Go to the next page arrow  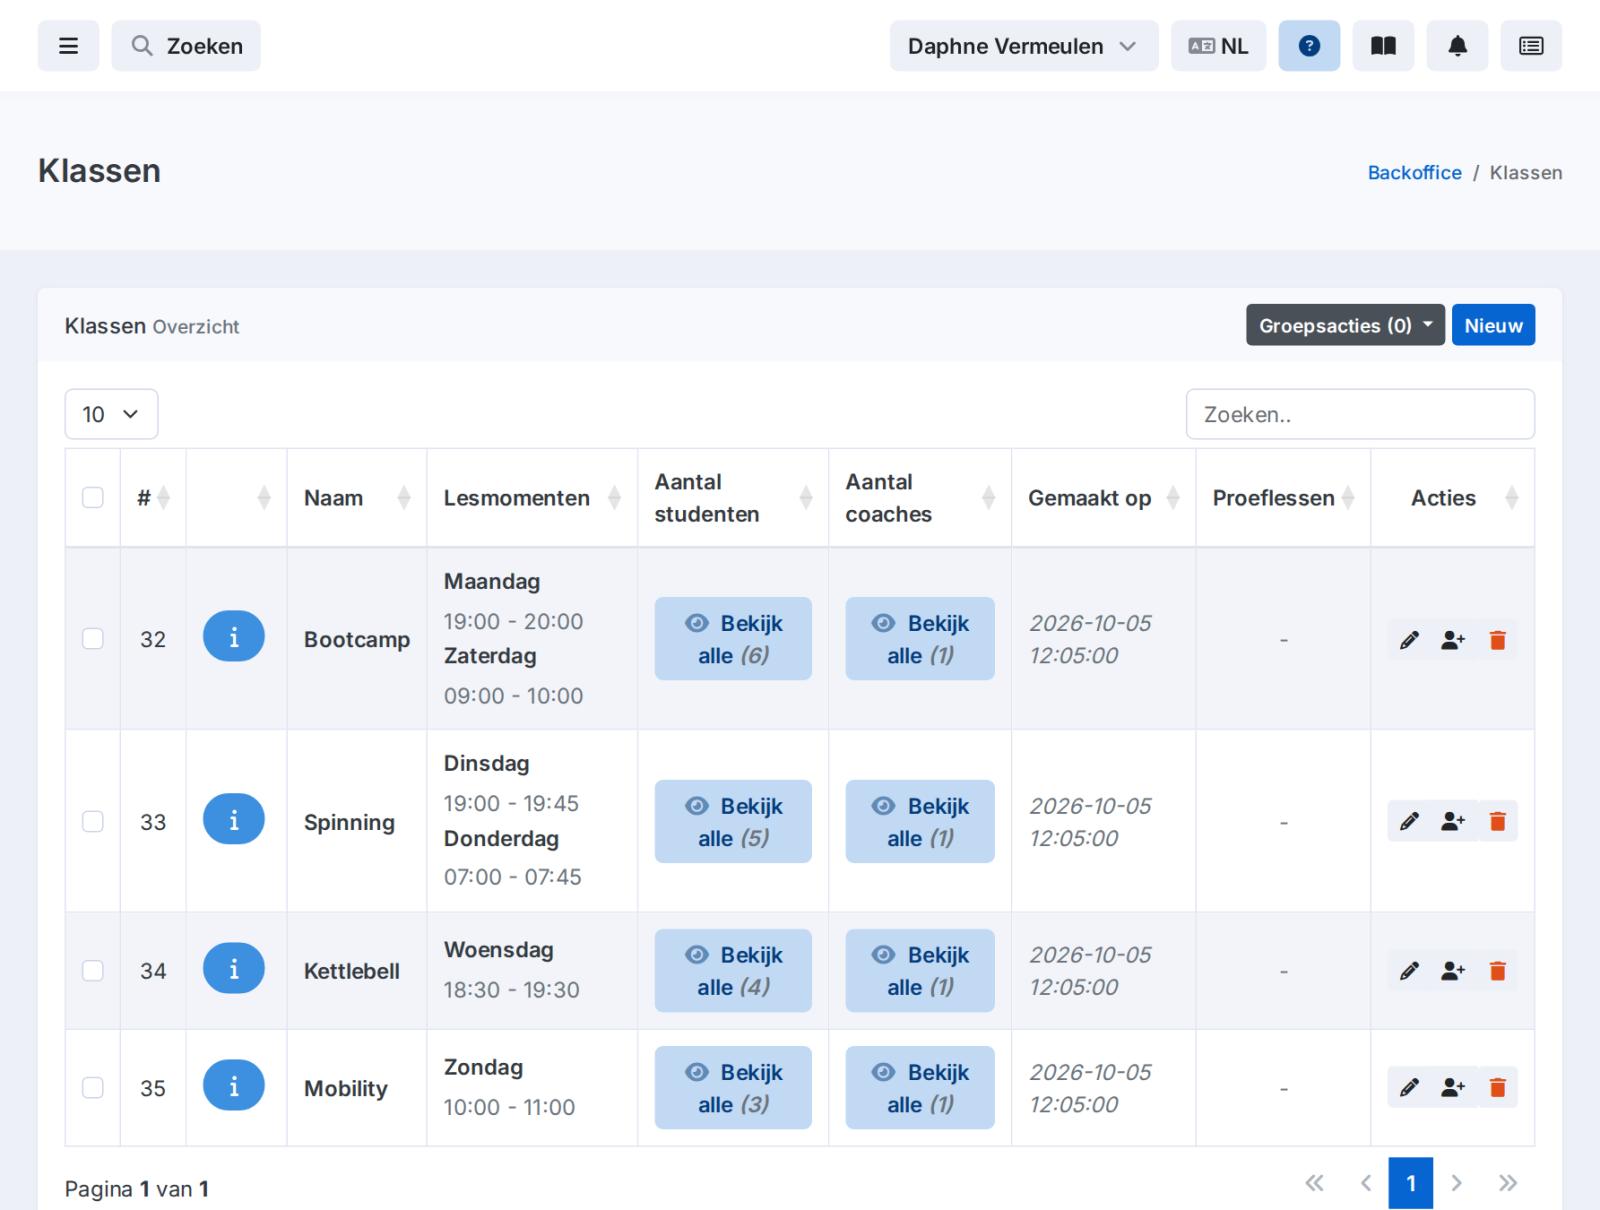click(x=1457, y=1183)
